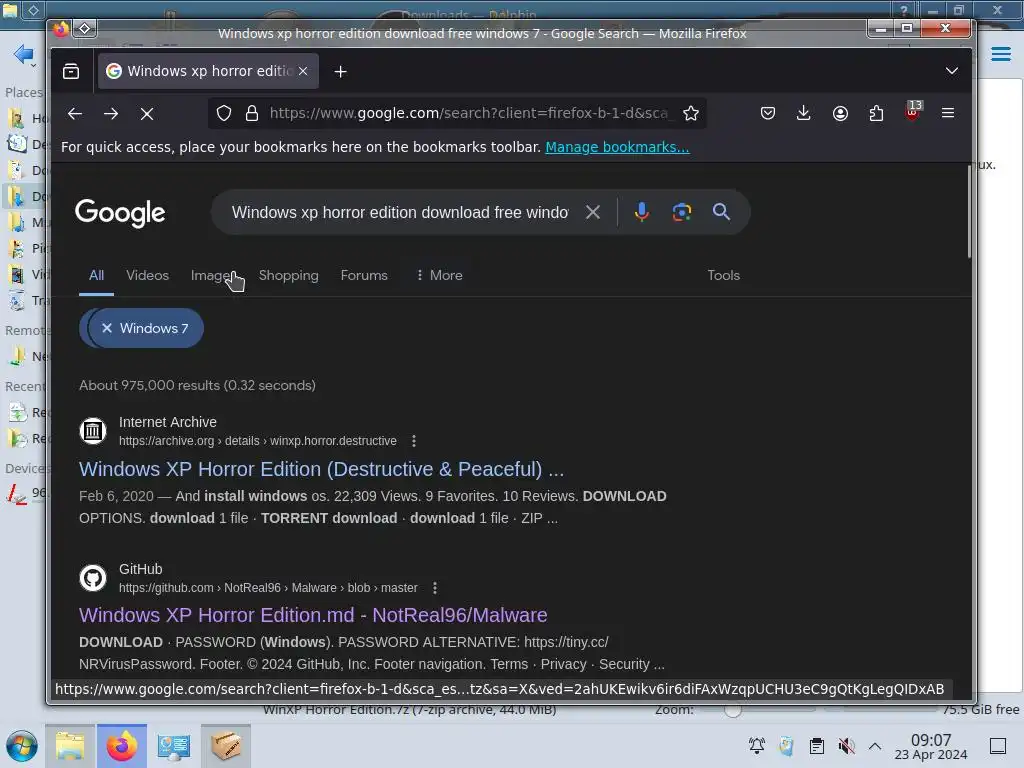Viewport: 1024px width, 768px height.
Task: Search by voice microphone
Action: [x=641, y=212]
